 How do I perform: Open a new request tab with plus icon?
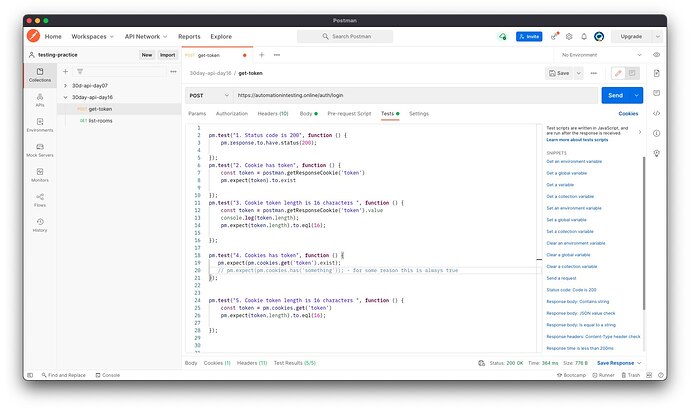261,55
